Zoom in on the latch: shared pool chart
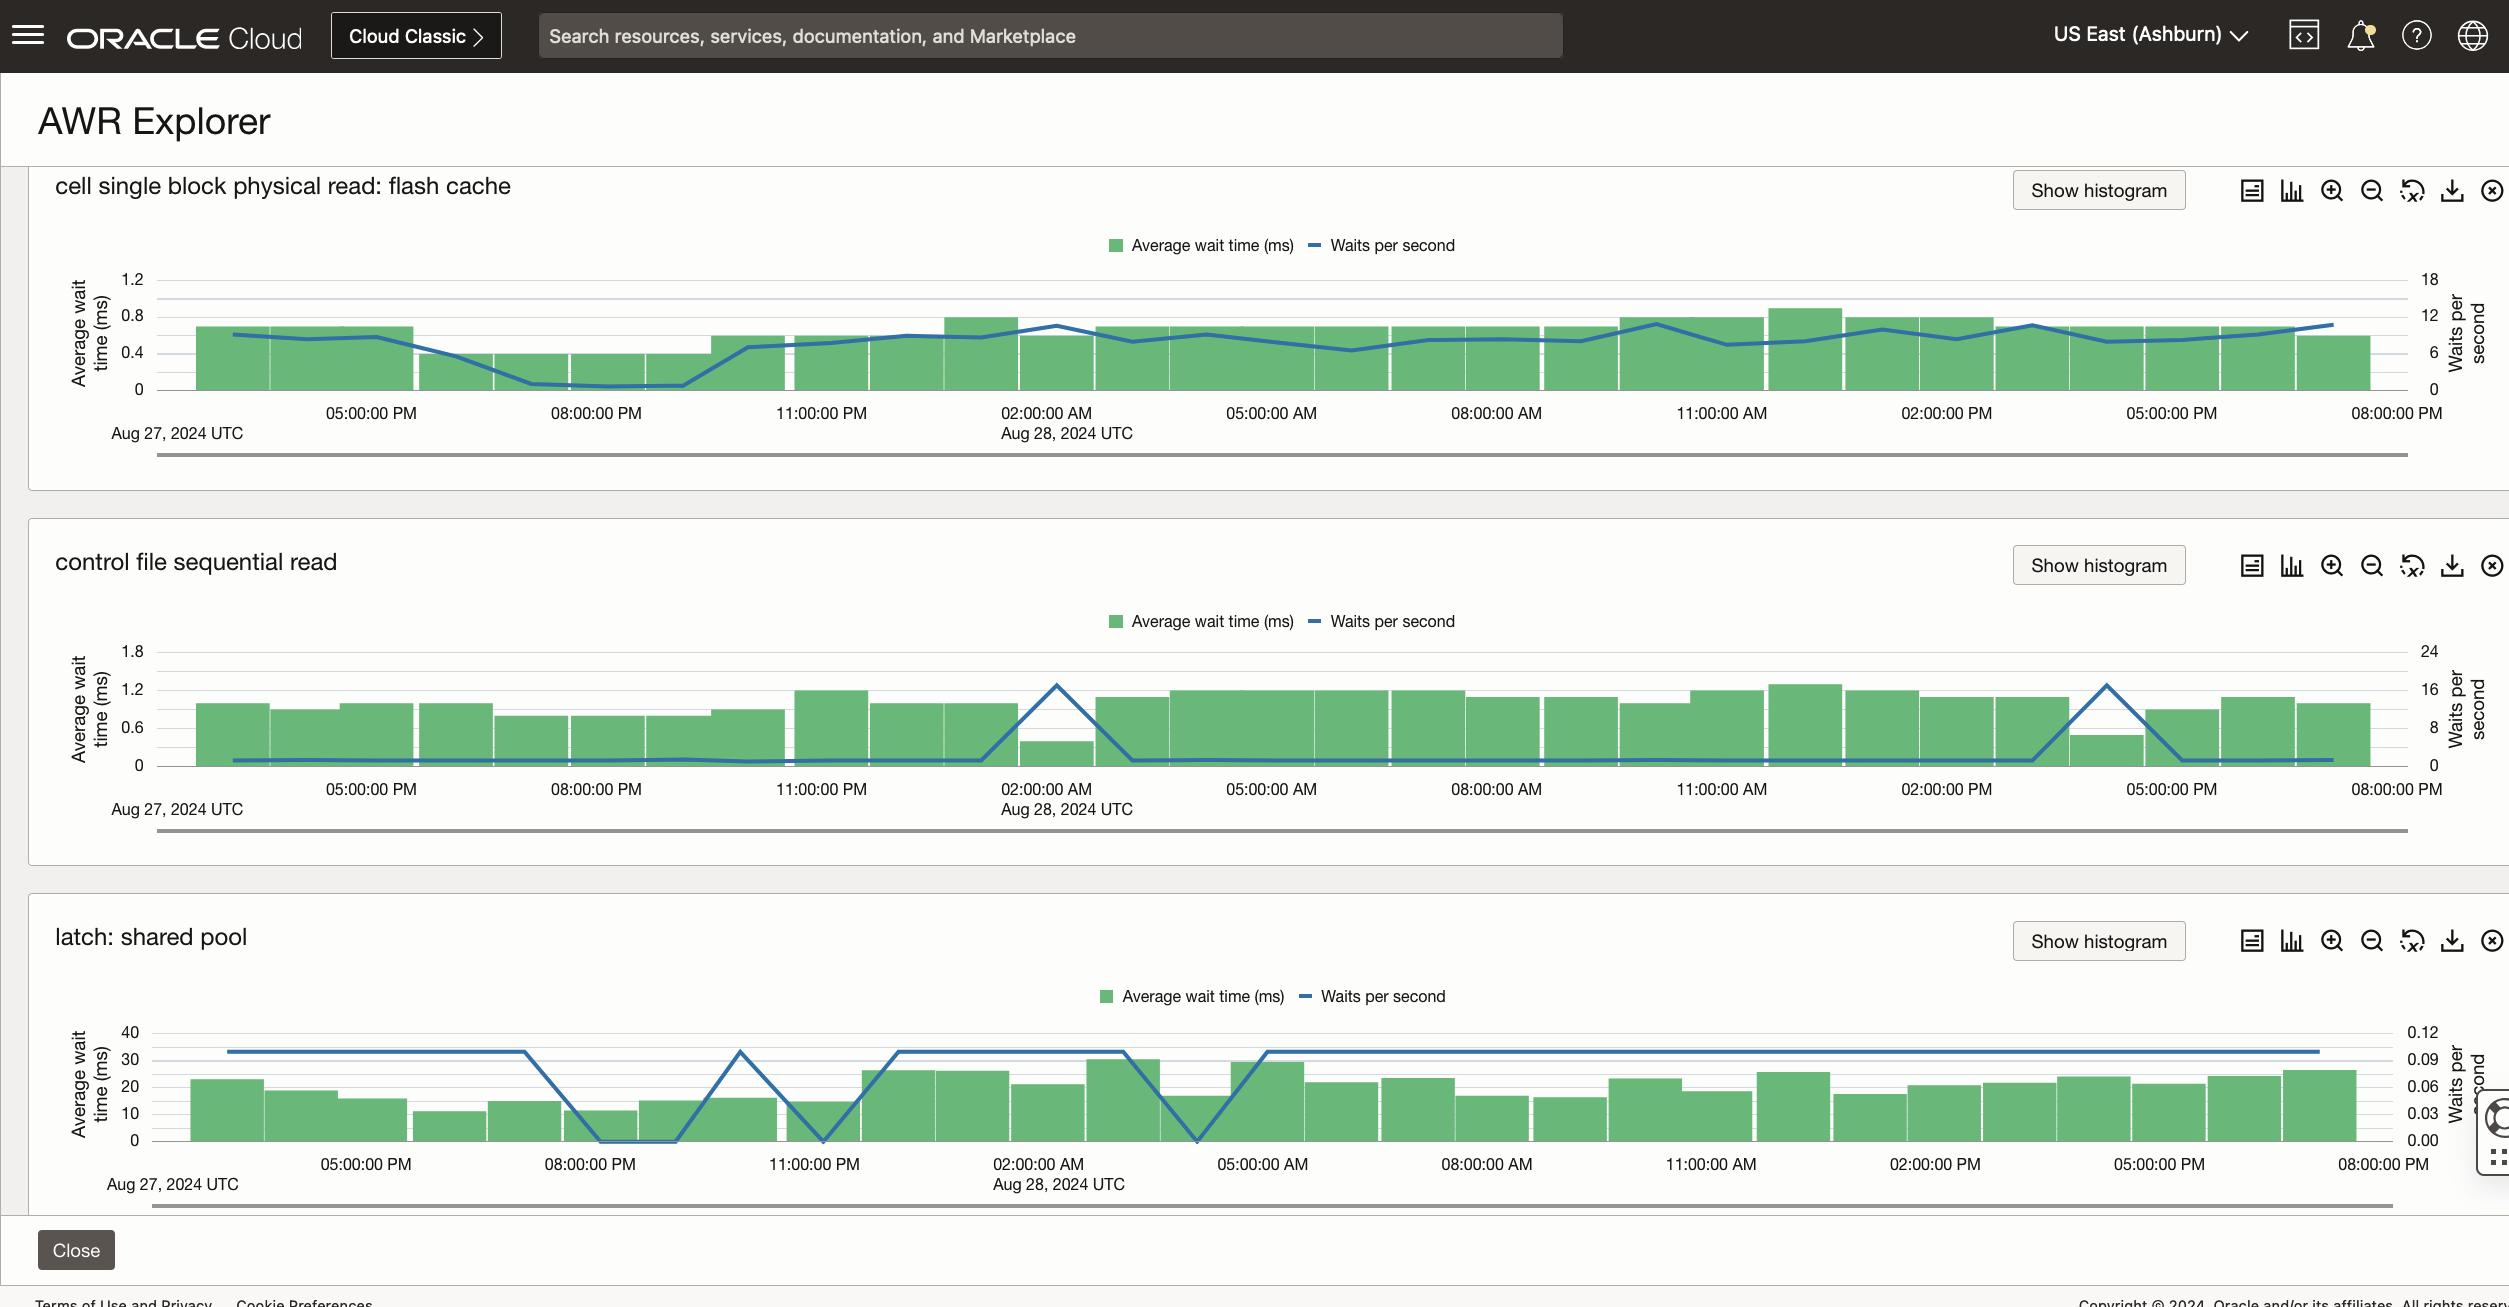Viewport: 2509px width, 1307px height. coord(2332,941)
